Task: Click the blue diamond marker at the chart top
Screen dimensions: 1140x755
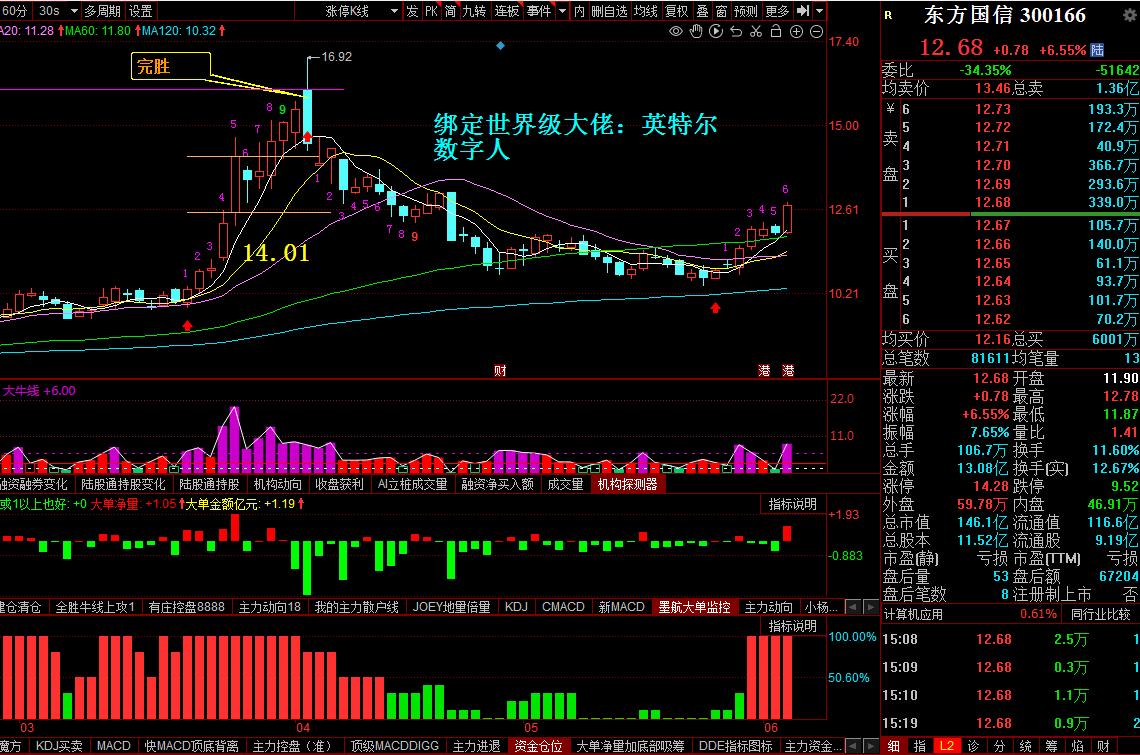Action: pyautogui.click(x=500, y=45)
